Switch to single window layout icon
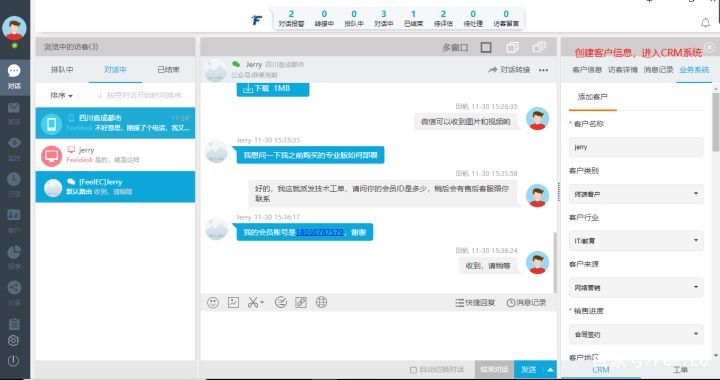Screen dimensions: 720x380 (x=486, y=47)
